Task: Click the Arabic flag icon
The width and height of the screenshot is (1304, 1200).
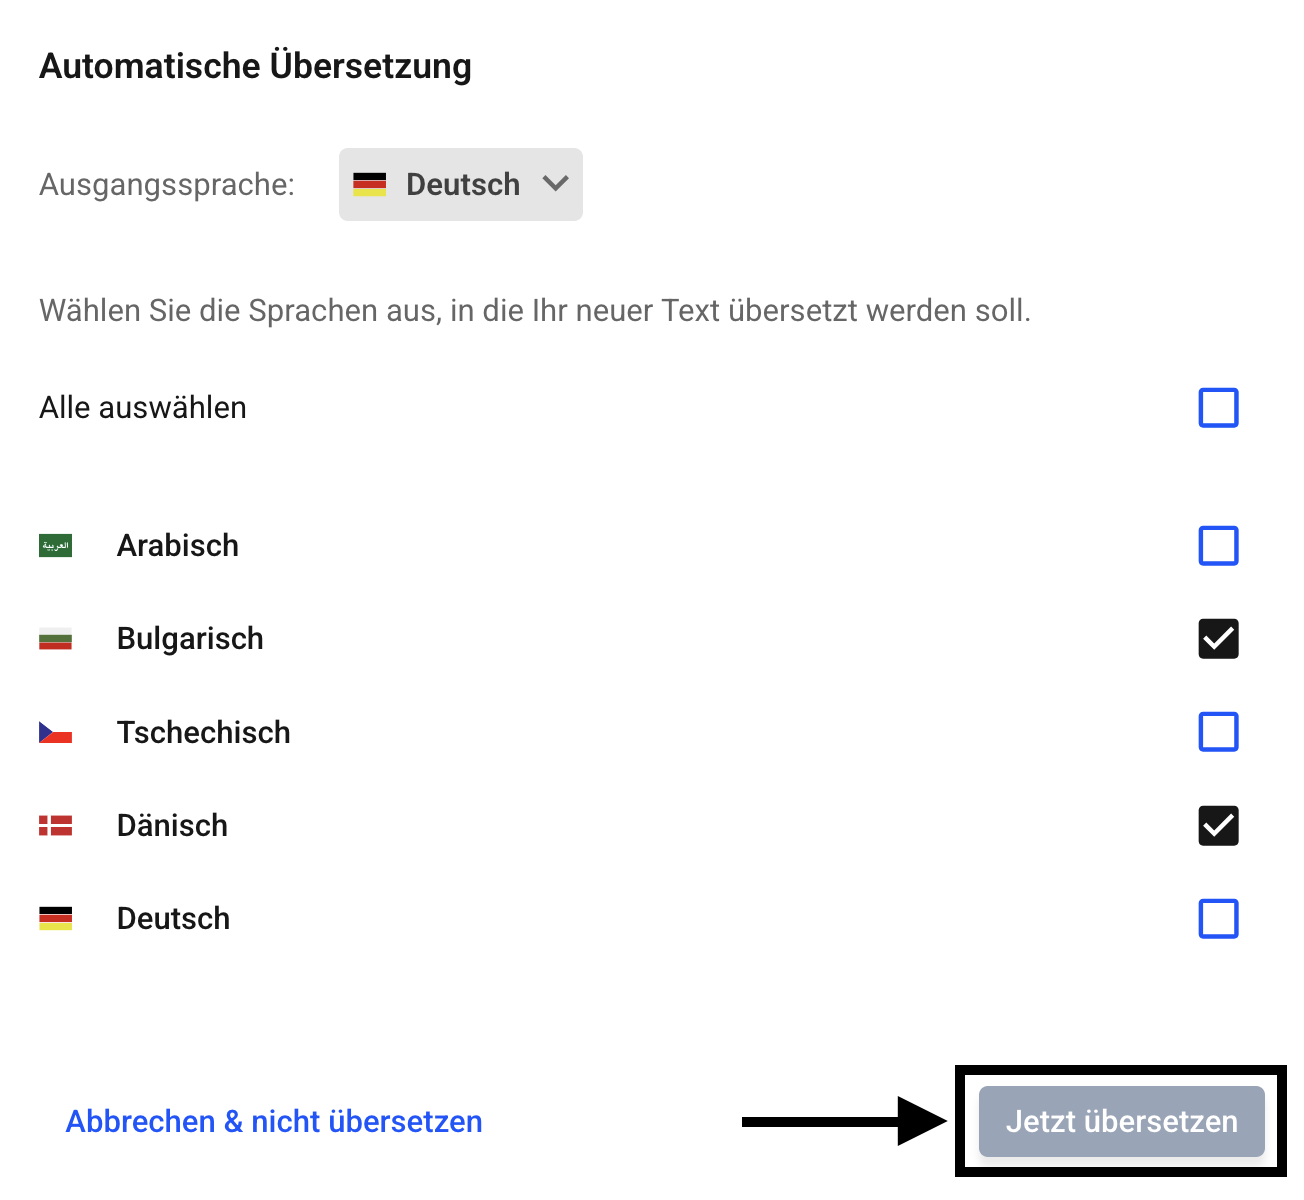Action: coord(55,546)
